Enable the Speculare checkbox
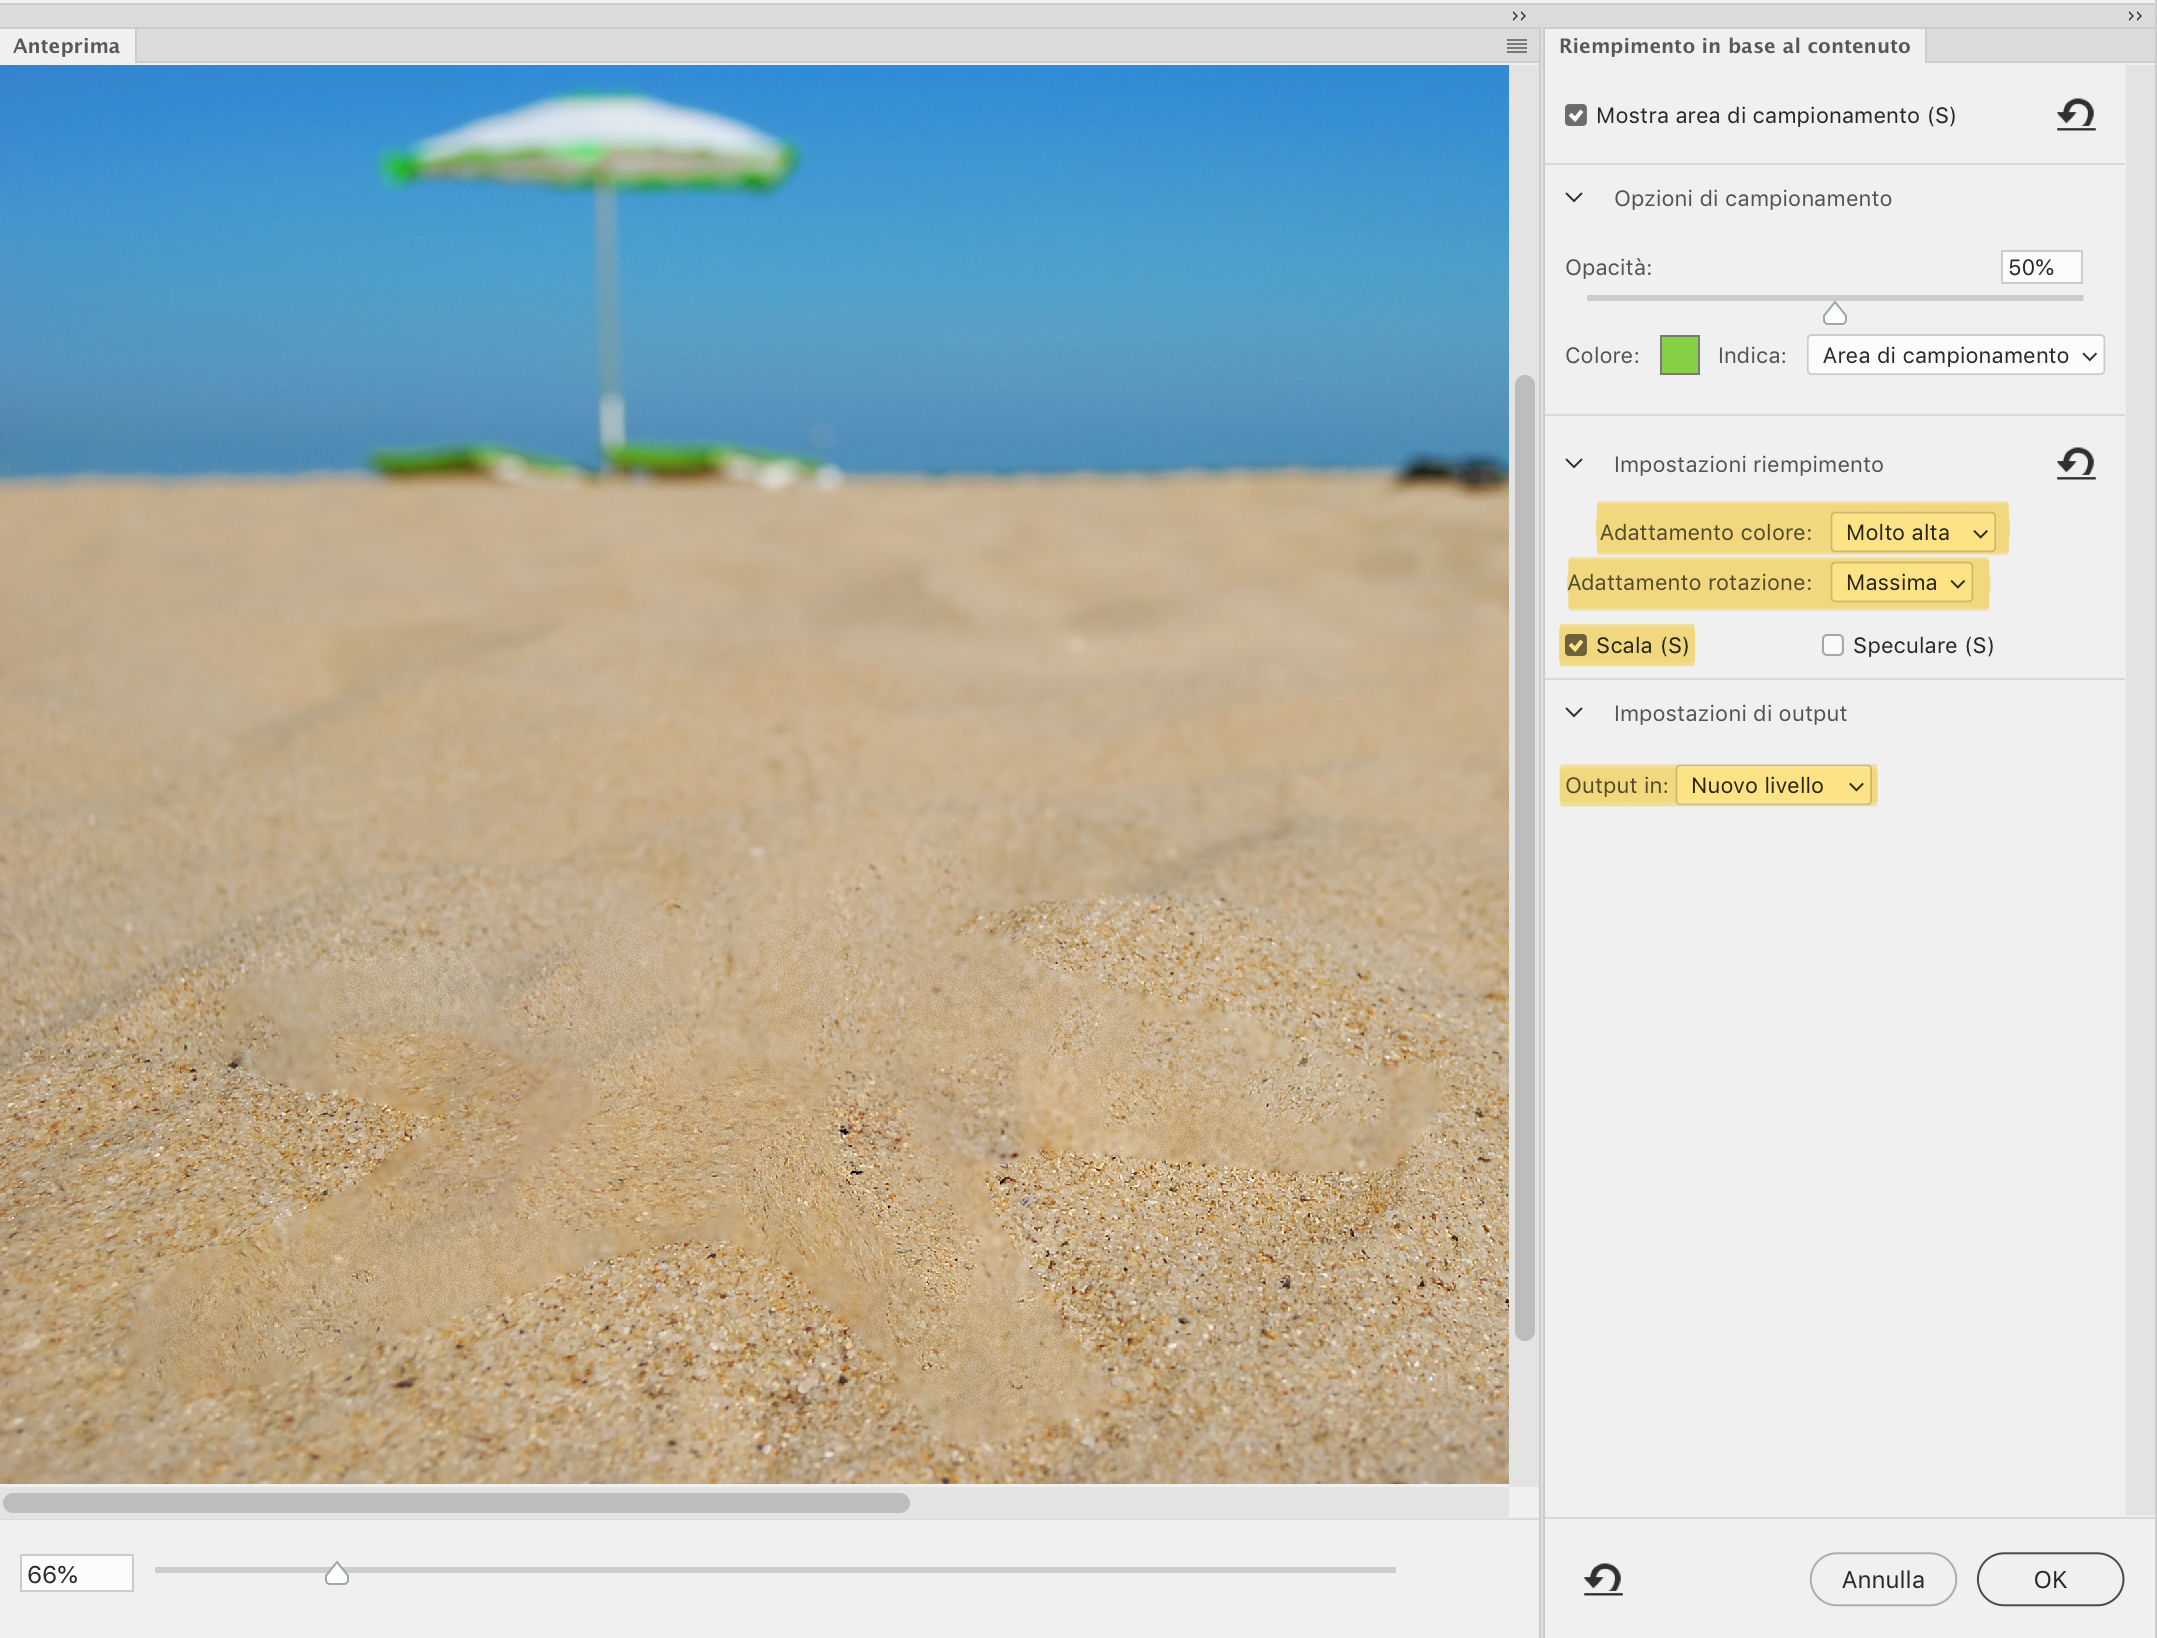 click(x=1832, y=645)
